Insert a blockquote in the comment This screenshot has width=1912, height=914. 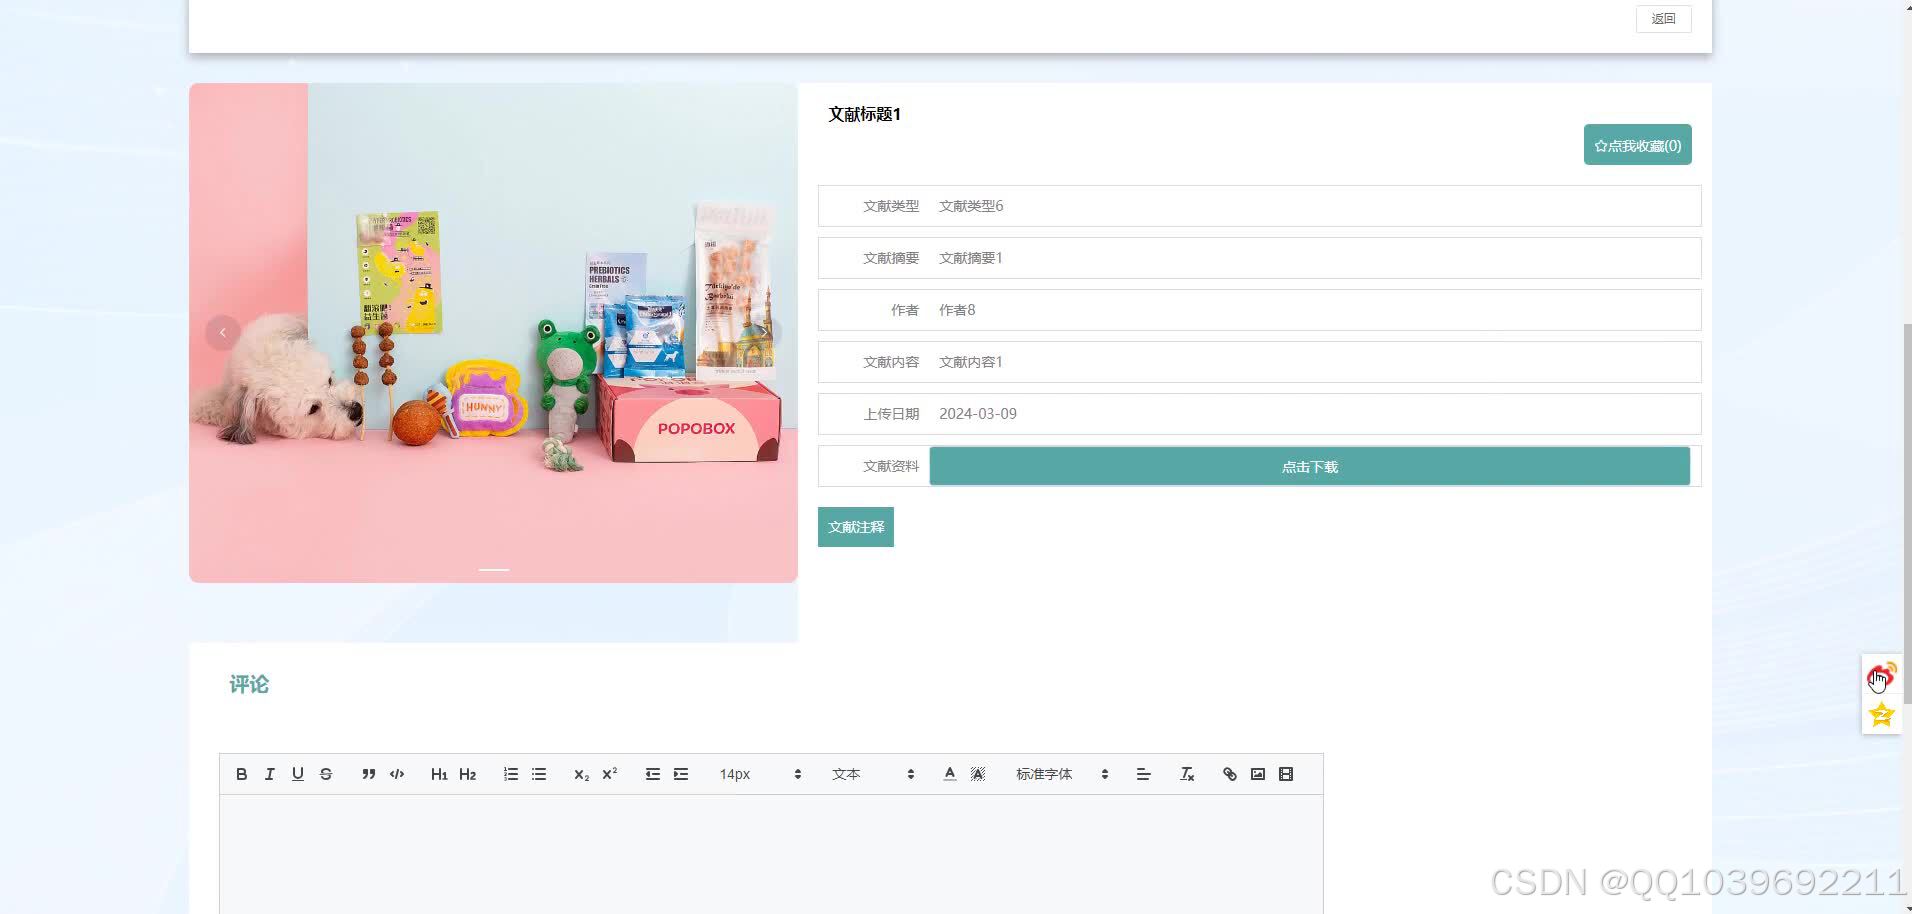[x=369, y=774]
